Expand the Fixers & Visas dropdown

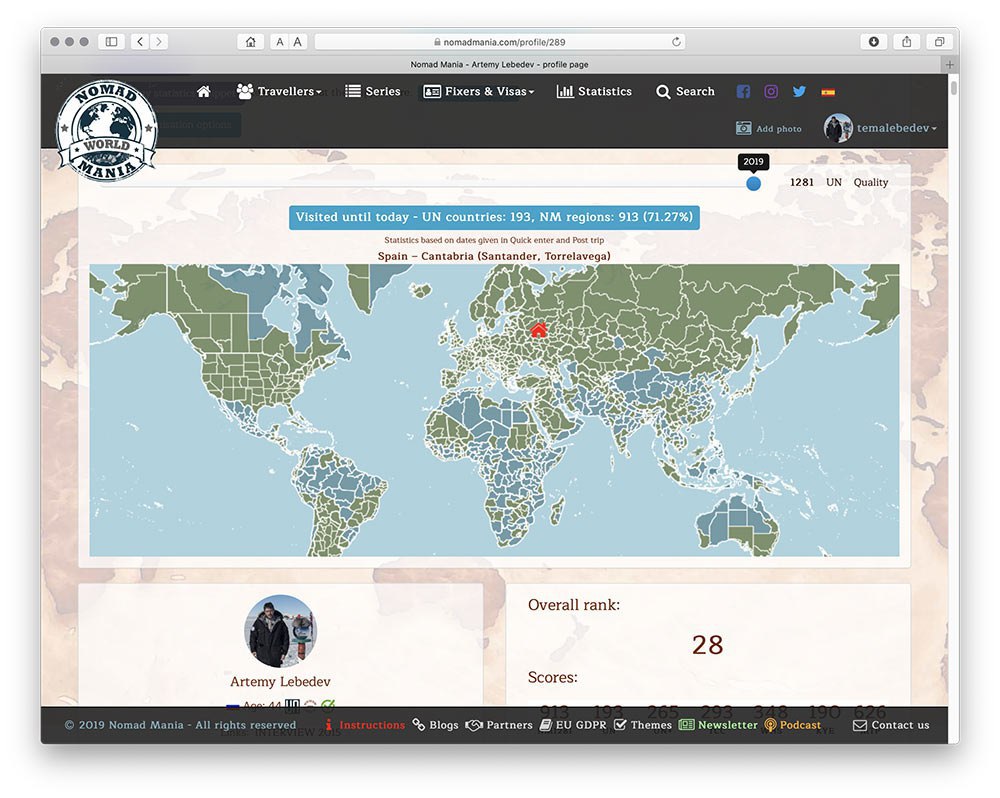(478, 91)
